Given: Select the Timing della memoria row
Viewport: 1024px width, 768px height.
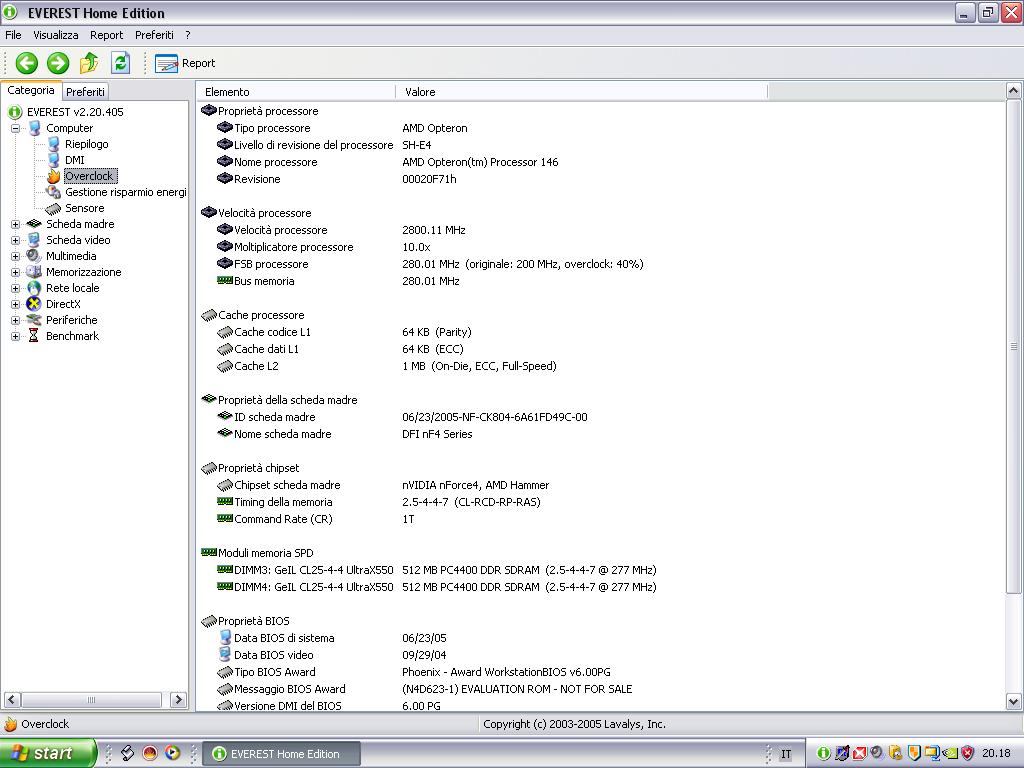Looking at the screenshot, I should coord(379,502).
